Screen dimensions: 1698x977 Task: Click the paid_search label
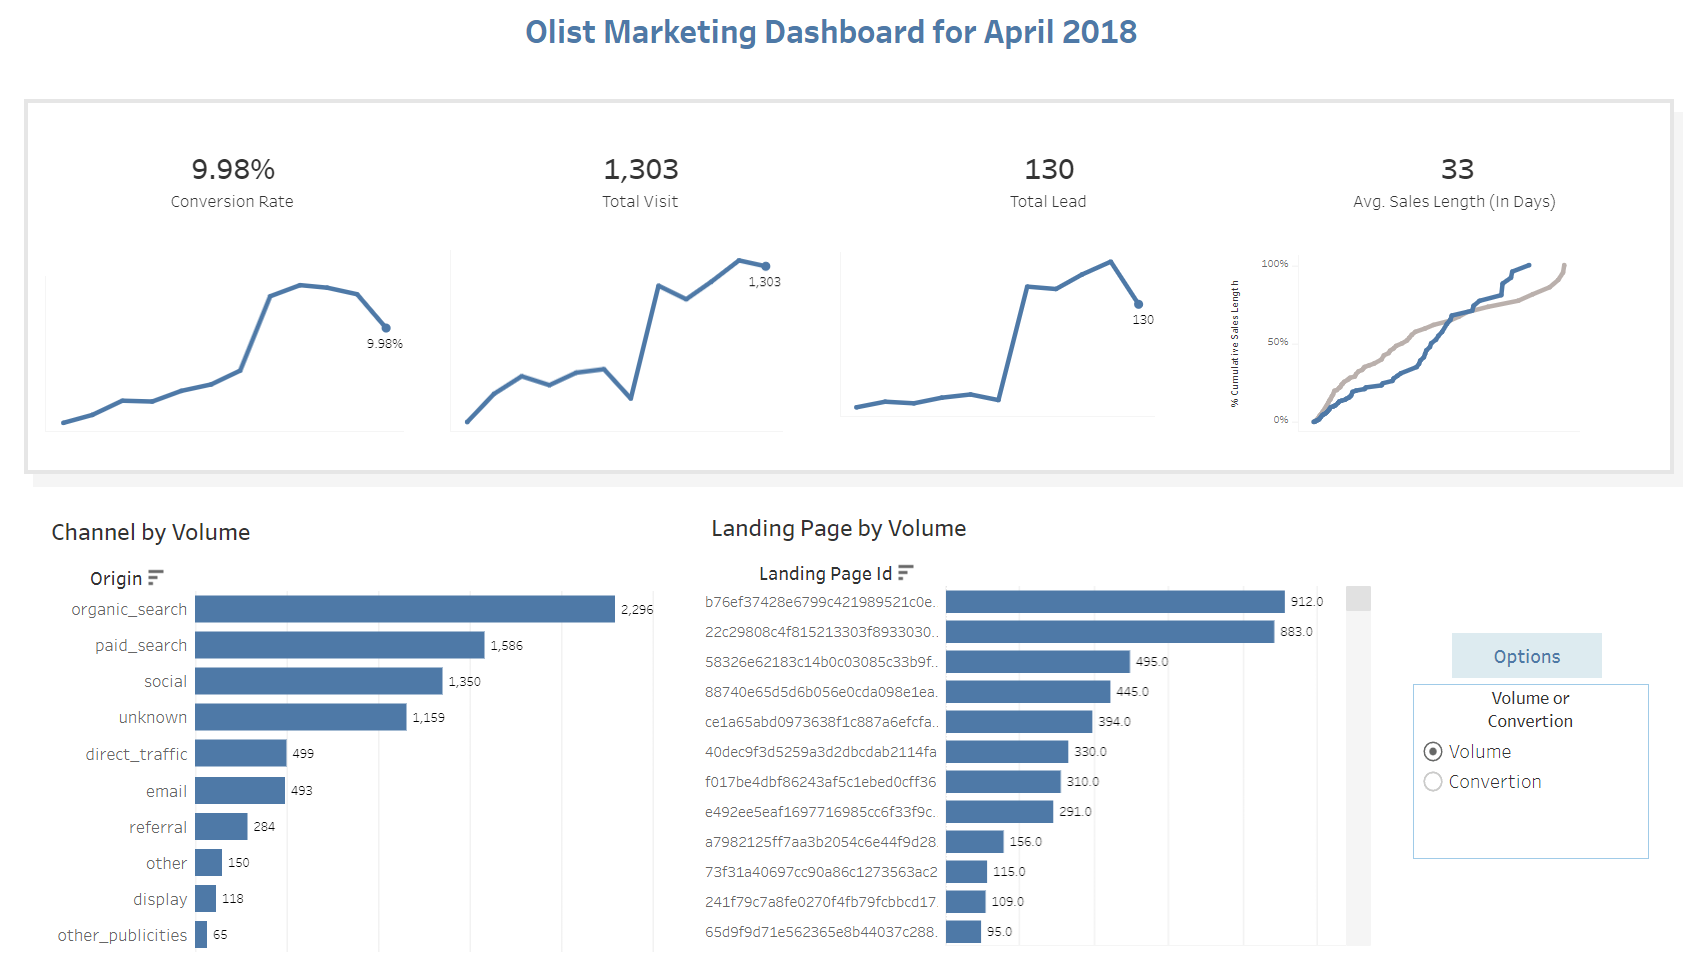coord(141,645)
